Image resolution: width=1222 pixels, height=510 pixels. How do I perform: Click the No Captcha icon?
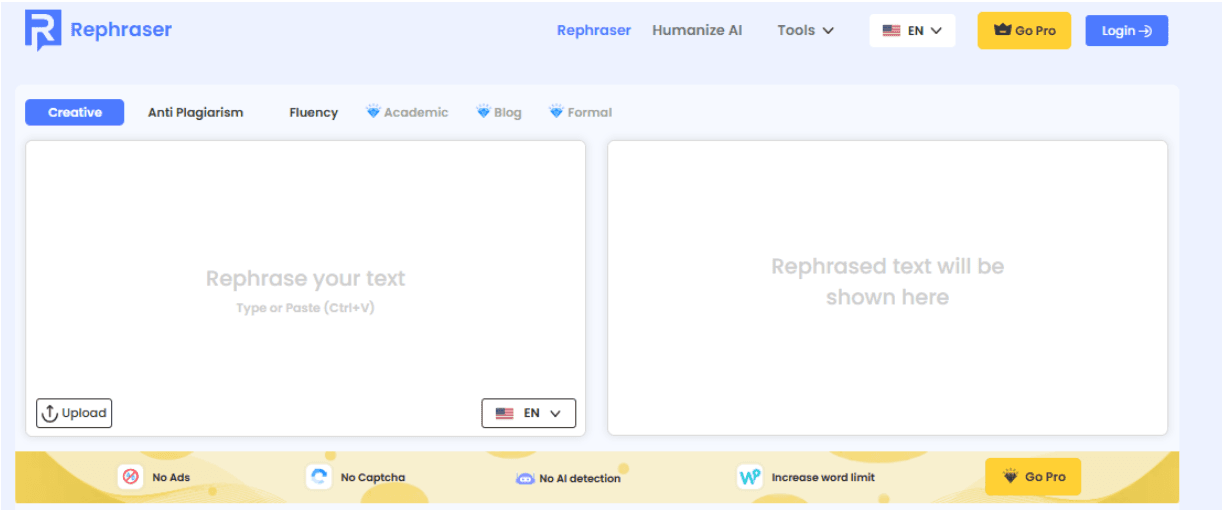pyautogui.click(x=319, y=477)
